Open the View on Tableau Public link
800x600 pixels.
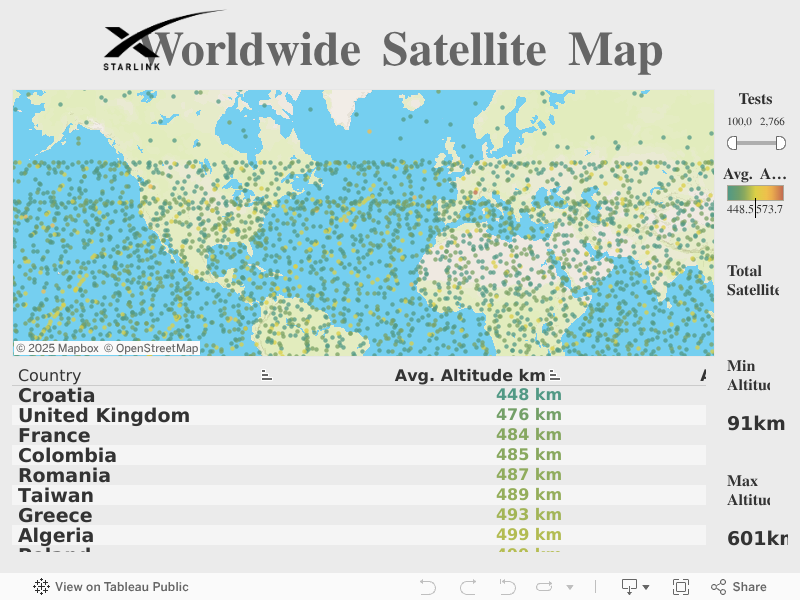[x=121, y=587]
